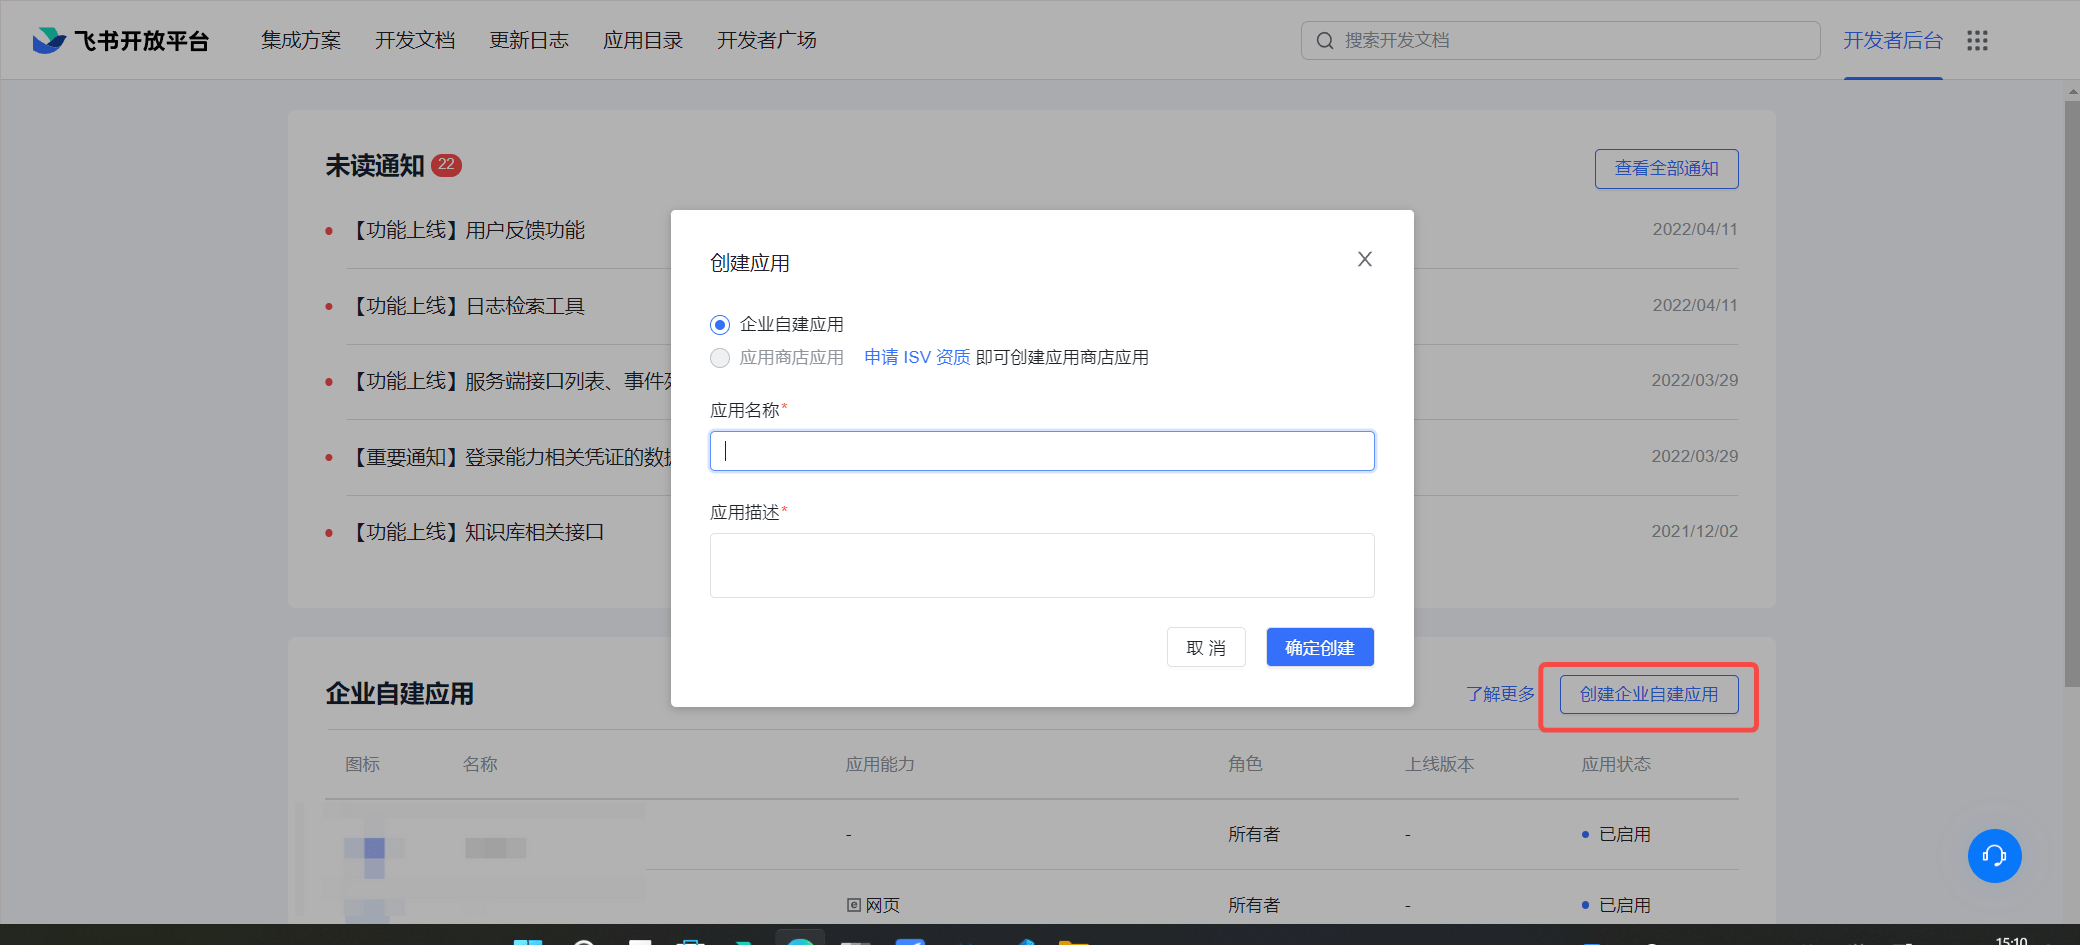Click the Feishu Open Platform logo
Image resolution: width=2080 pixels, height=945 pixels.
point(121,41)
